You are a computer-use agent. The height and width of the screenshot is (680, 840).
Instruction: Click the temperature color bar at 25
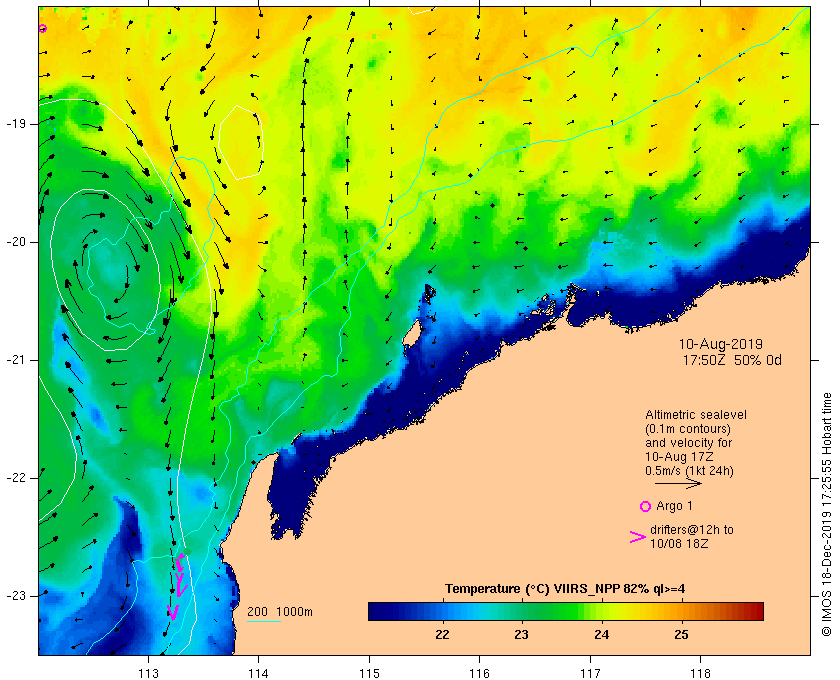[681, 611]
